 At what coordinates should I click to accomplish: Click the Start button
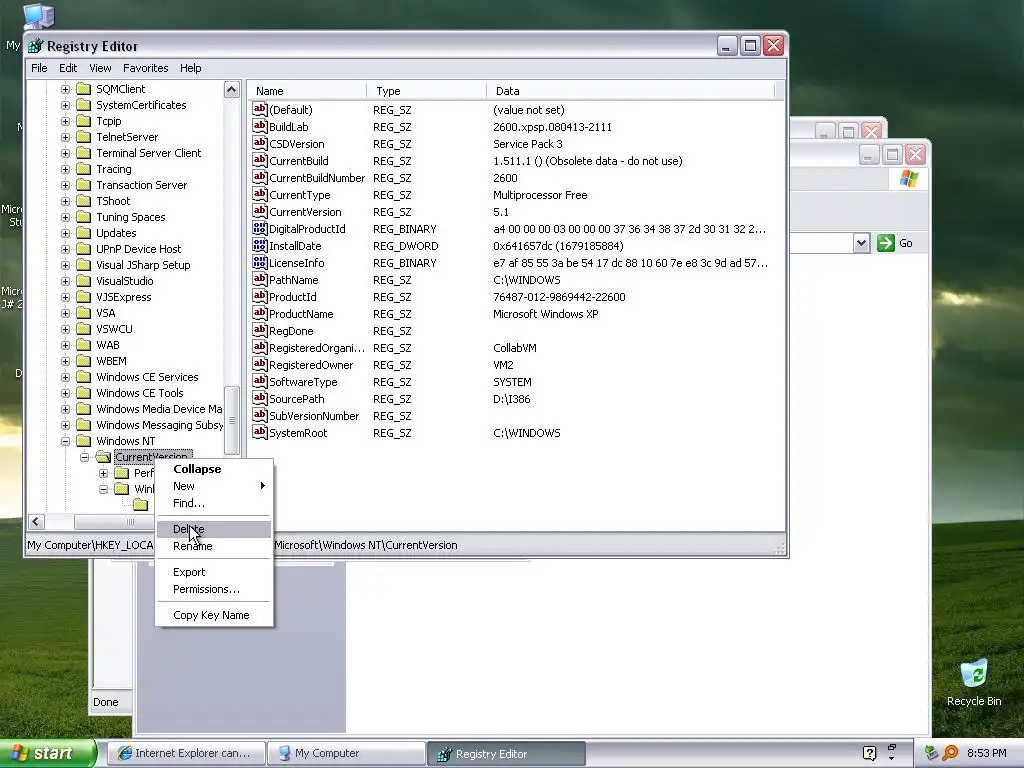tap(48, 753)
